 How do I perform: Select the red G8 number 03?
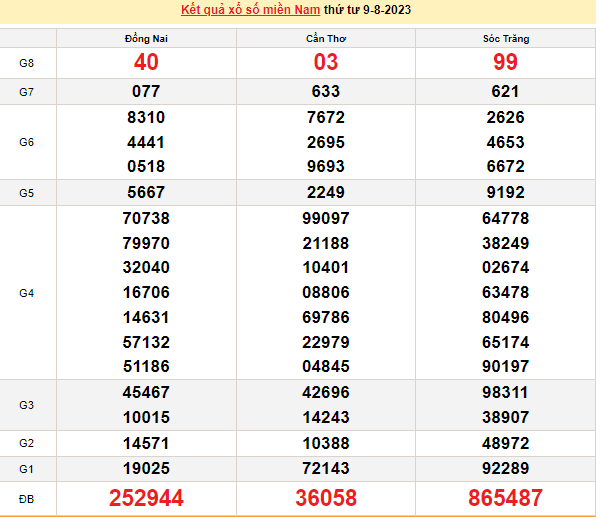(x=326, y=62)
